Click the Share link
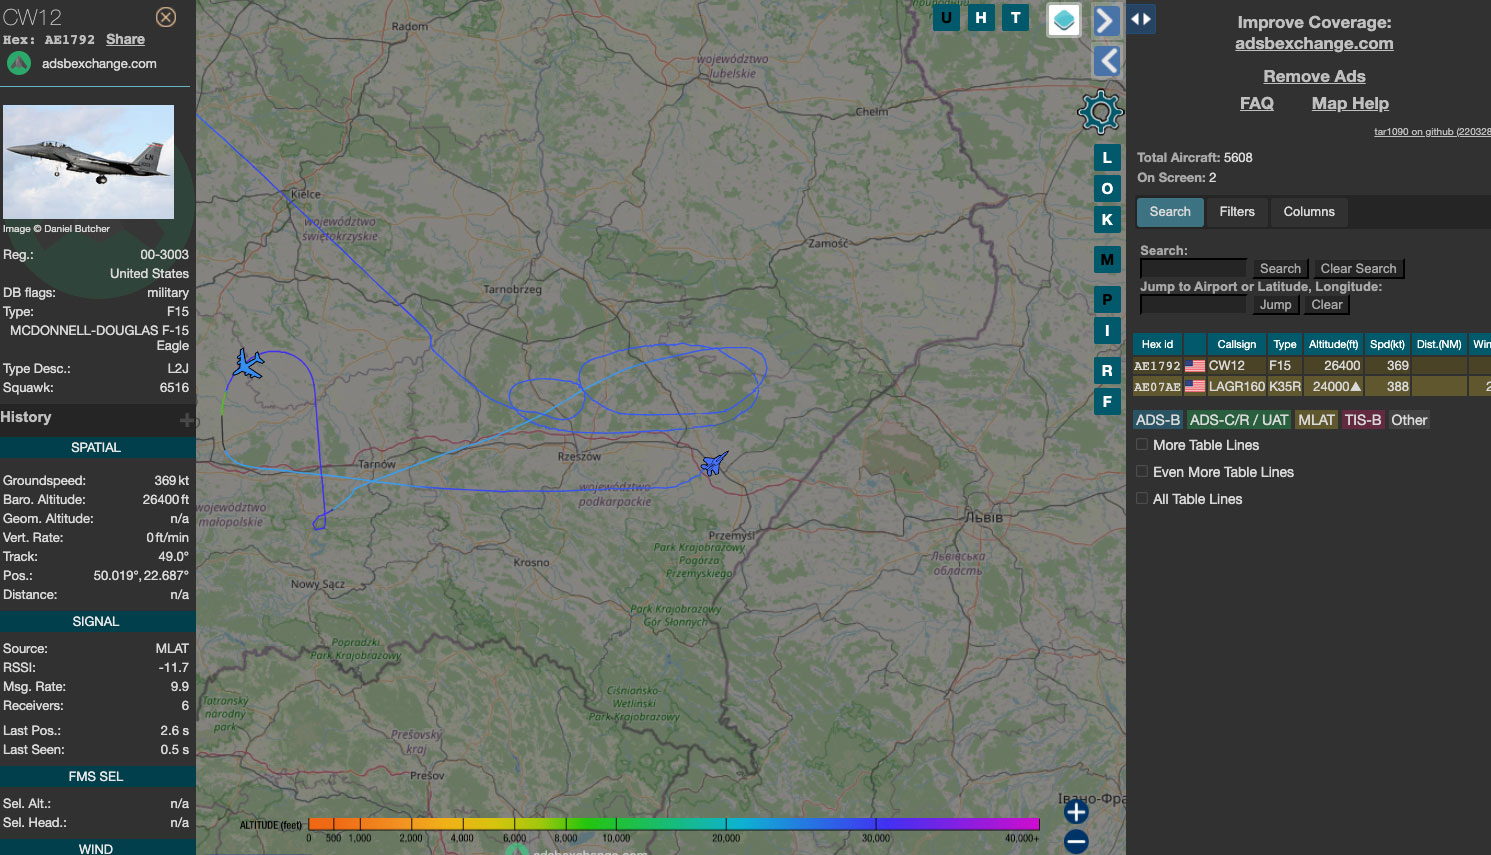Image resolution: width=1491 pixels, height=855 pixels. tap(125, 39)
